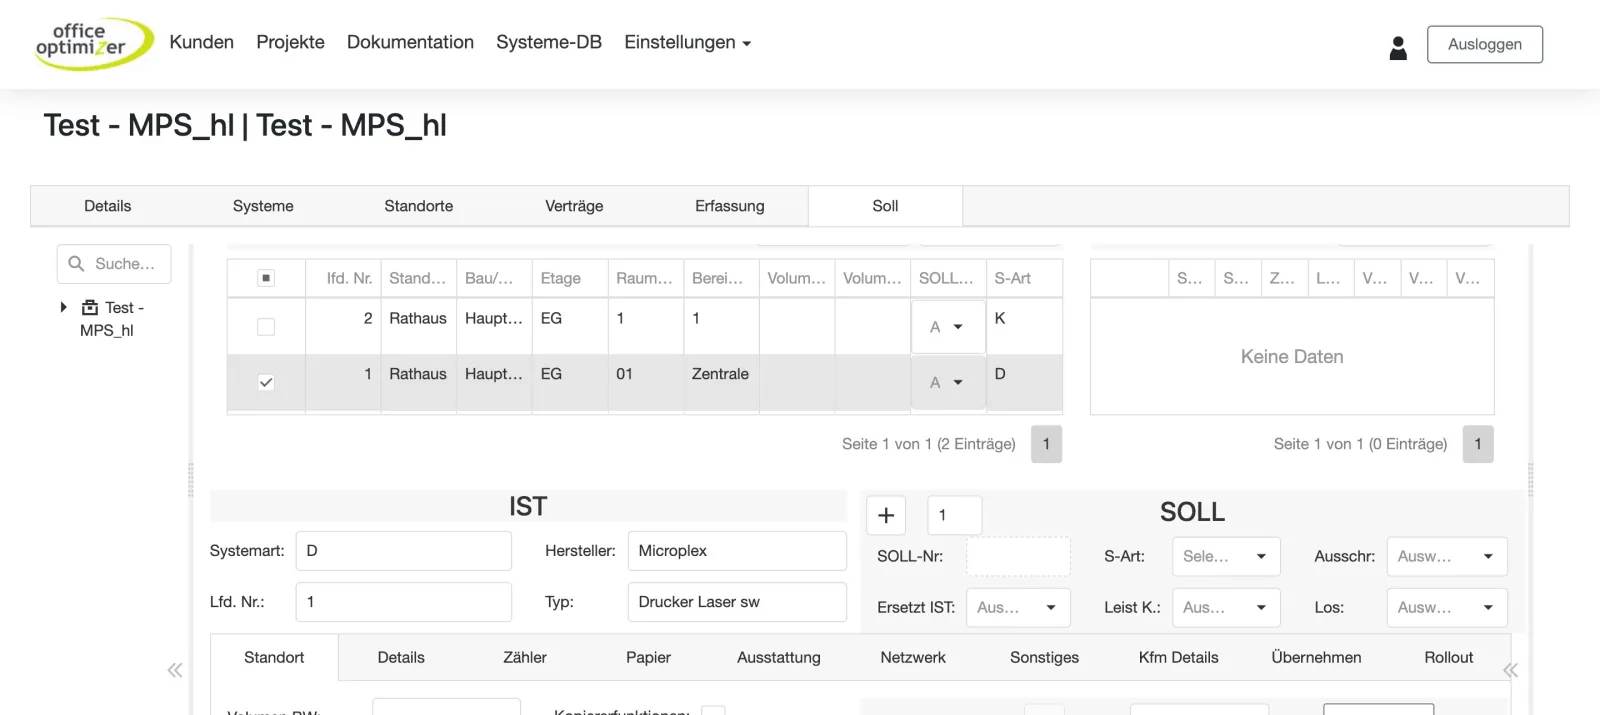
Task: Click the left splitter handle
Action: pyautogui.click(x=191, y=480)
